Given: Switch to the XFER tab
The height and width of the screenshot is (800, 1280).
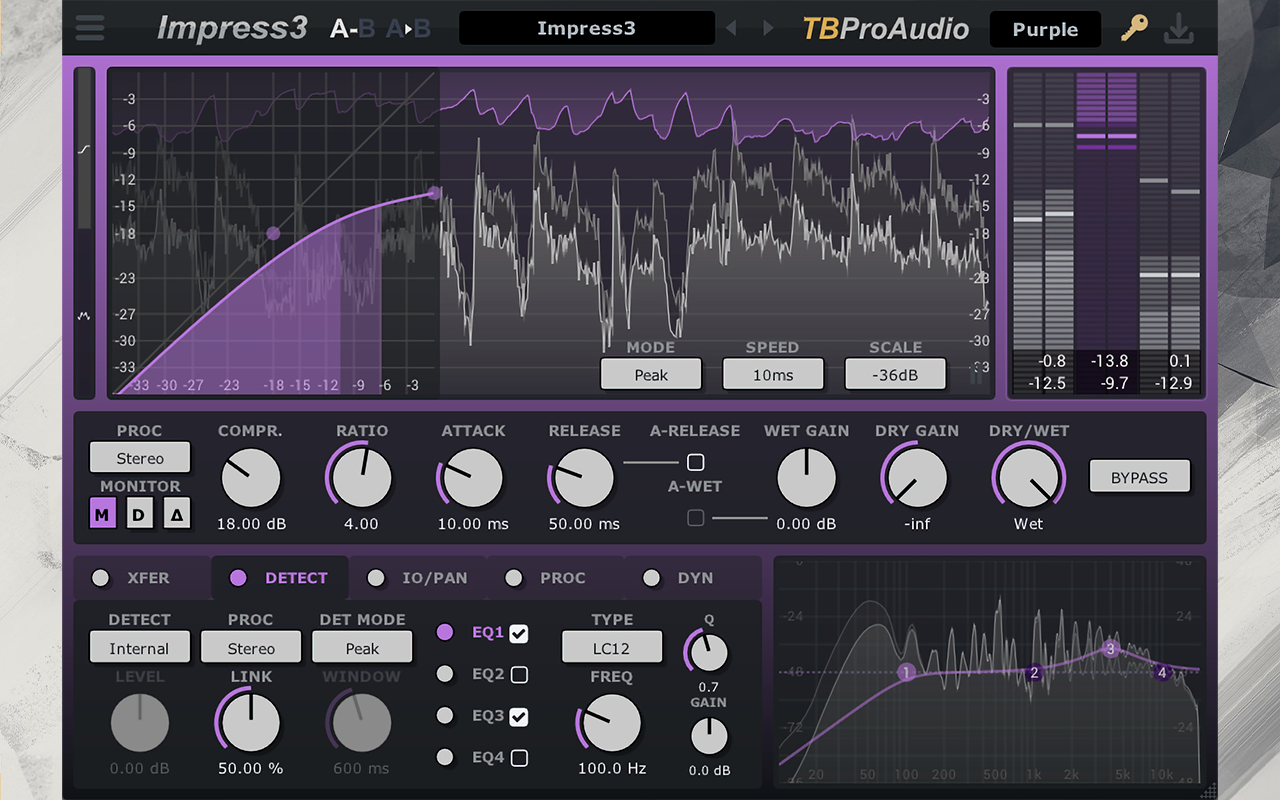Looking at the screenshot, I should (140, 578).
